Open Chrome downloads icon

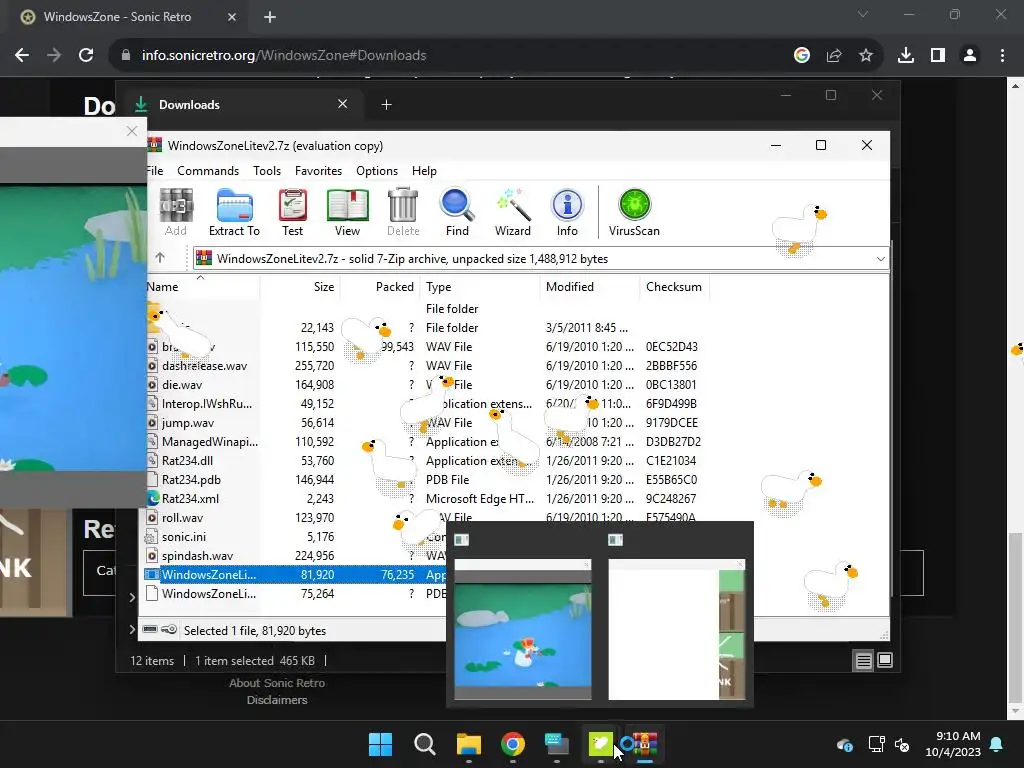pos(906,56)
